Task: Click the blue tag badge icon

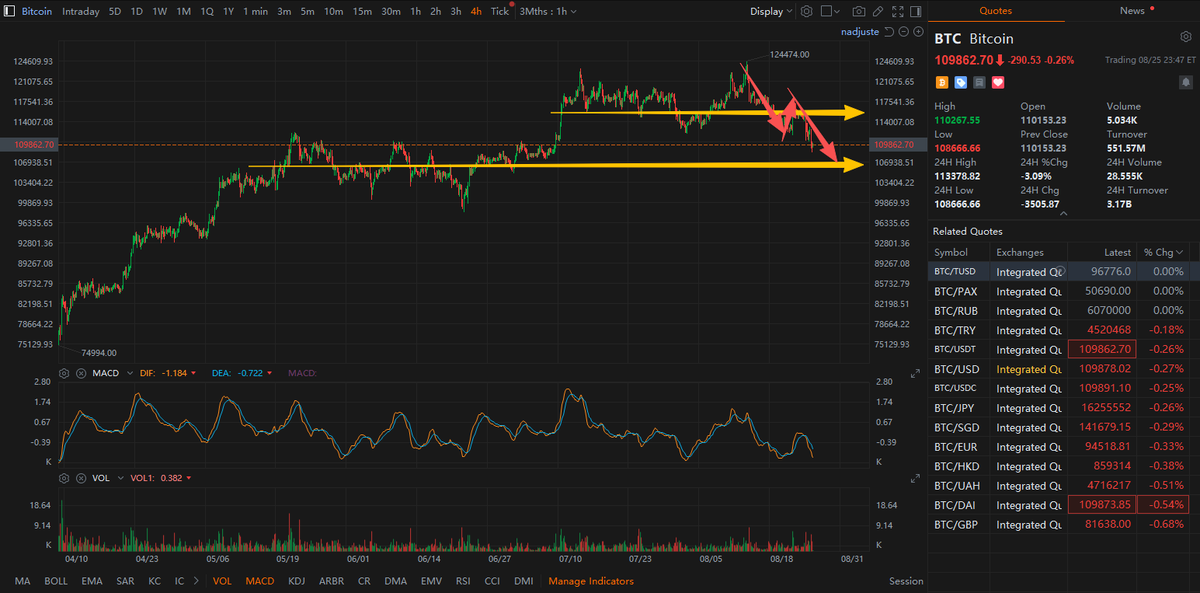Action: click(960, 82)
